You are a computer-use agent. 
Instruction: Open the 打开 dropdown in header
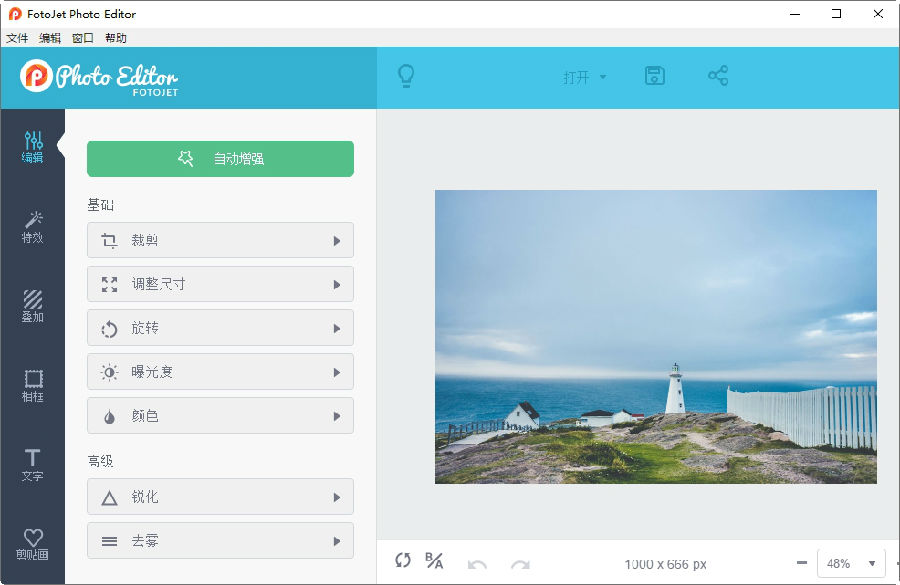click(x=585, y=77)
